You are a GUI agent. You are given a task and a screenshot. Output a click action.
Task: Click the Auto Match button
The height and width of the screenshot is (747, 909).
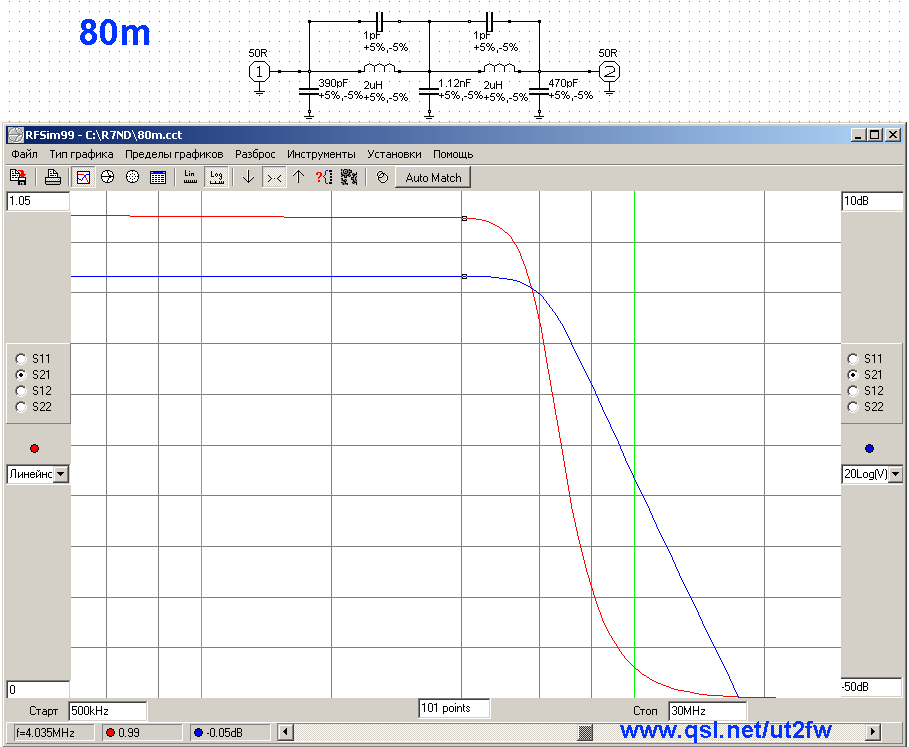pyautogui.click(x=433, y=178)
